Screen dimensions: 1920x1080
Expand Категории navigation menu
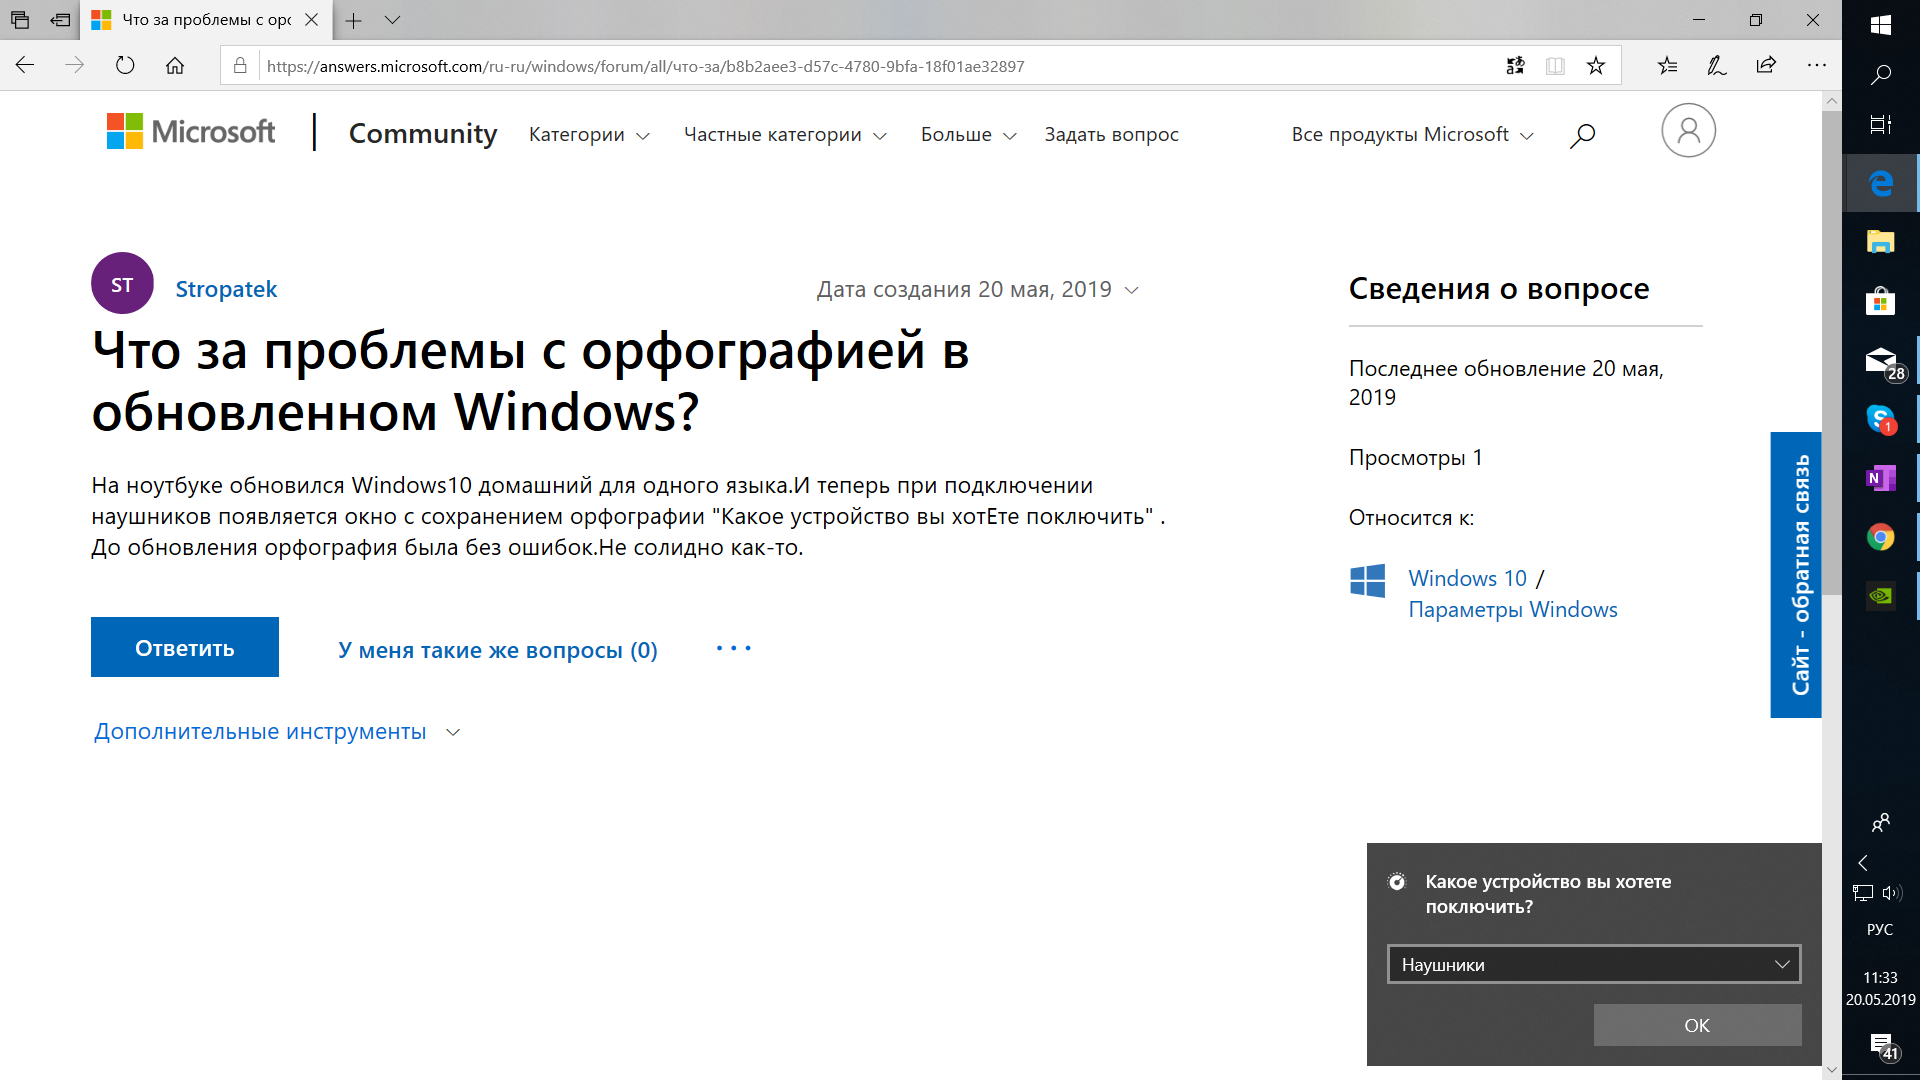pyautogui.click(x=589, y=133)
